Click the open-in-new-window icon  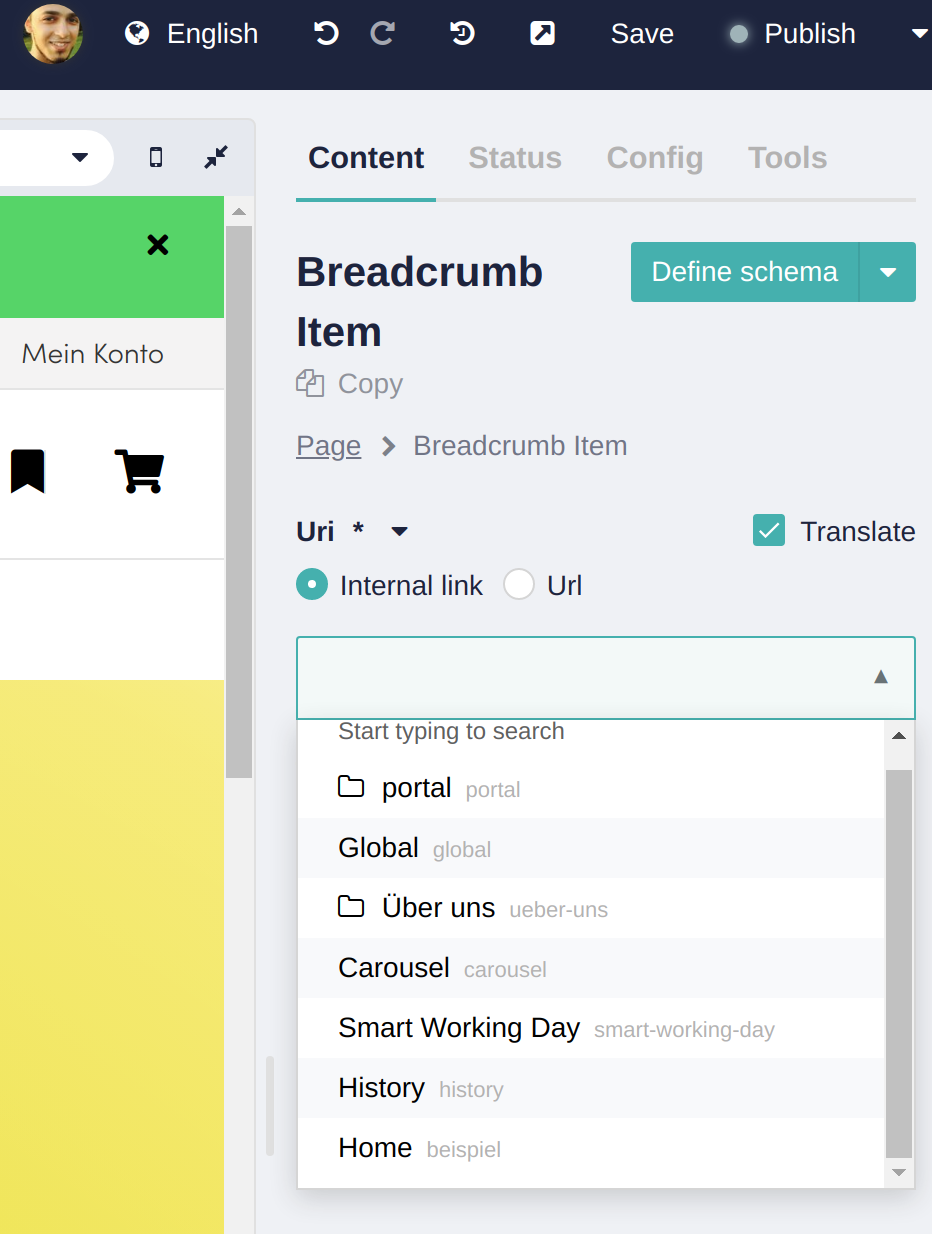pyautogui.click(x=541, y=33)
